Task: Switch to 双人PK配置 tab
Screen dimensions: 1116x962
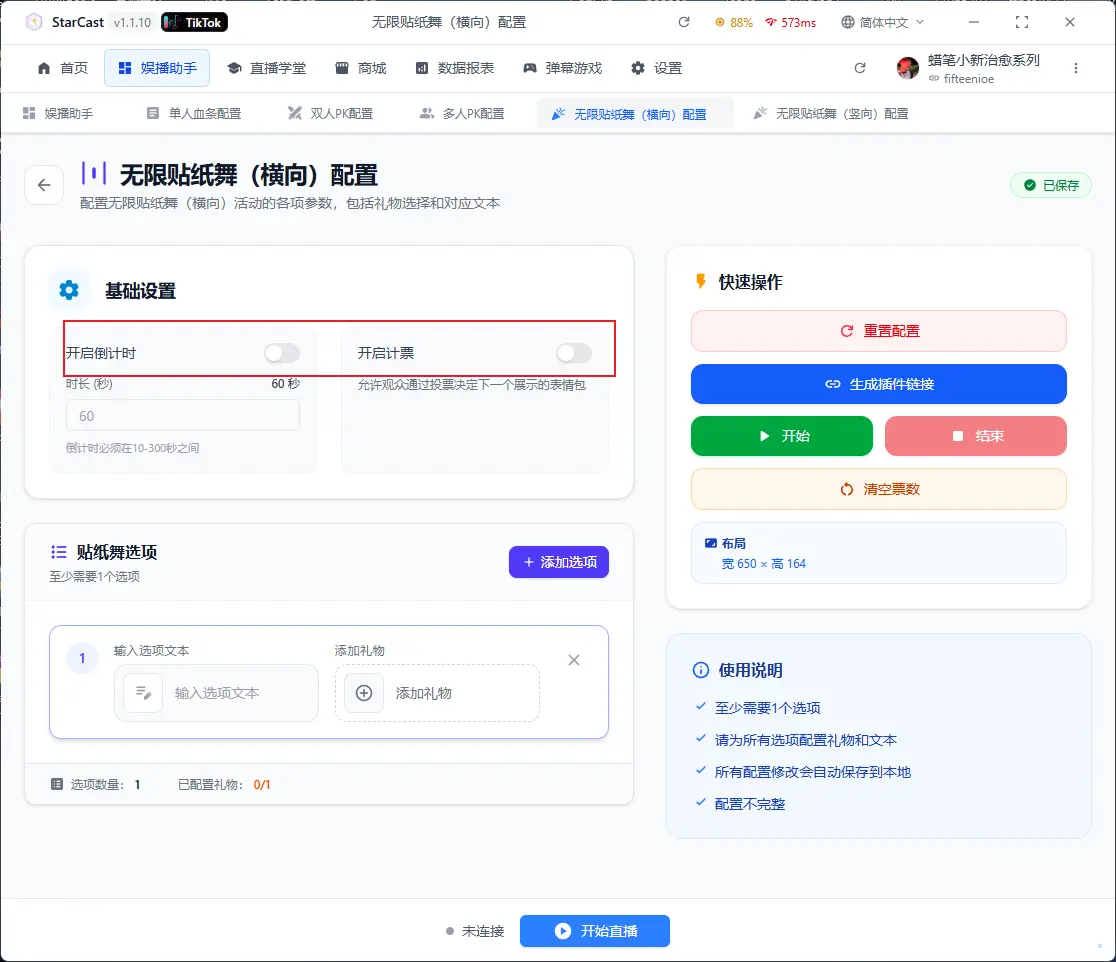Action: [x=330, y=114]
